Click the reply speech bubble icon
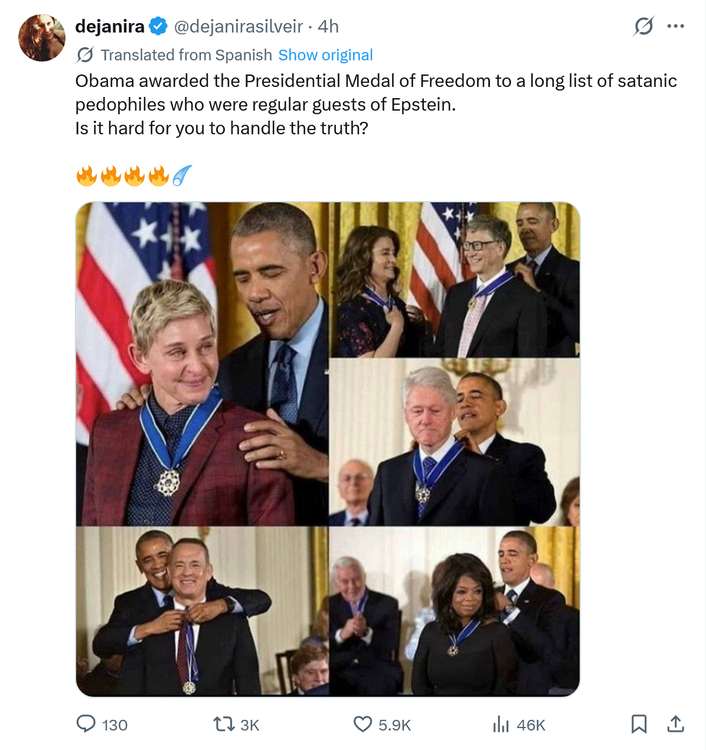This screenshot has width=706, height=750. click(87, 724)
